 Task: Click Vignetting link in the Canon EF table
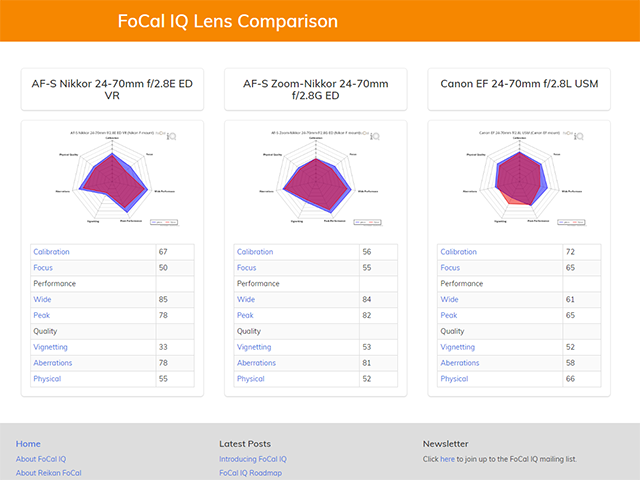point(458,347)
